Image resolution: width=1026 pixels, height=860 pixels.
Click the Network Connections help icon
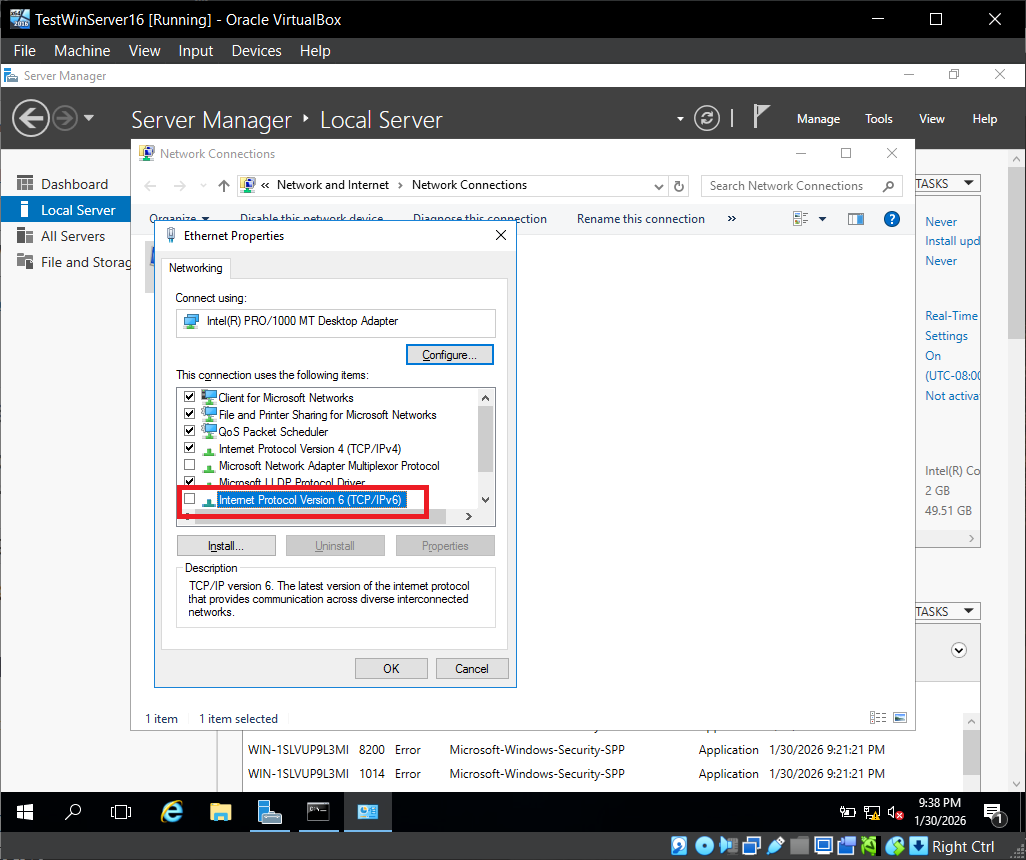891,219
